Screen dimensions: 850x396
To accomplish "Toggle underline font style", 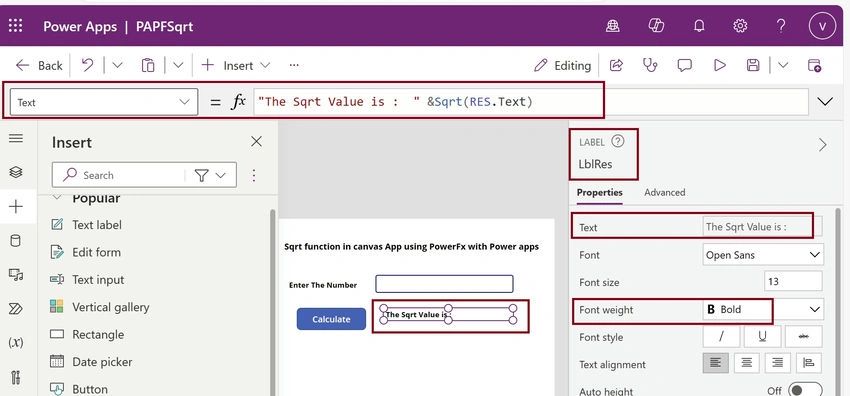I will 763,336.
